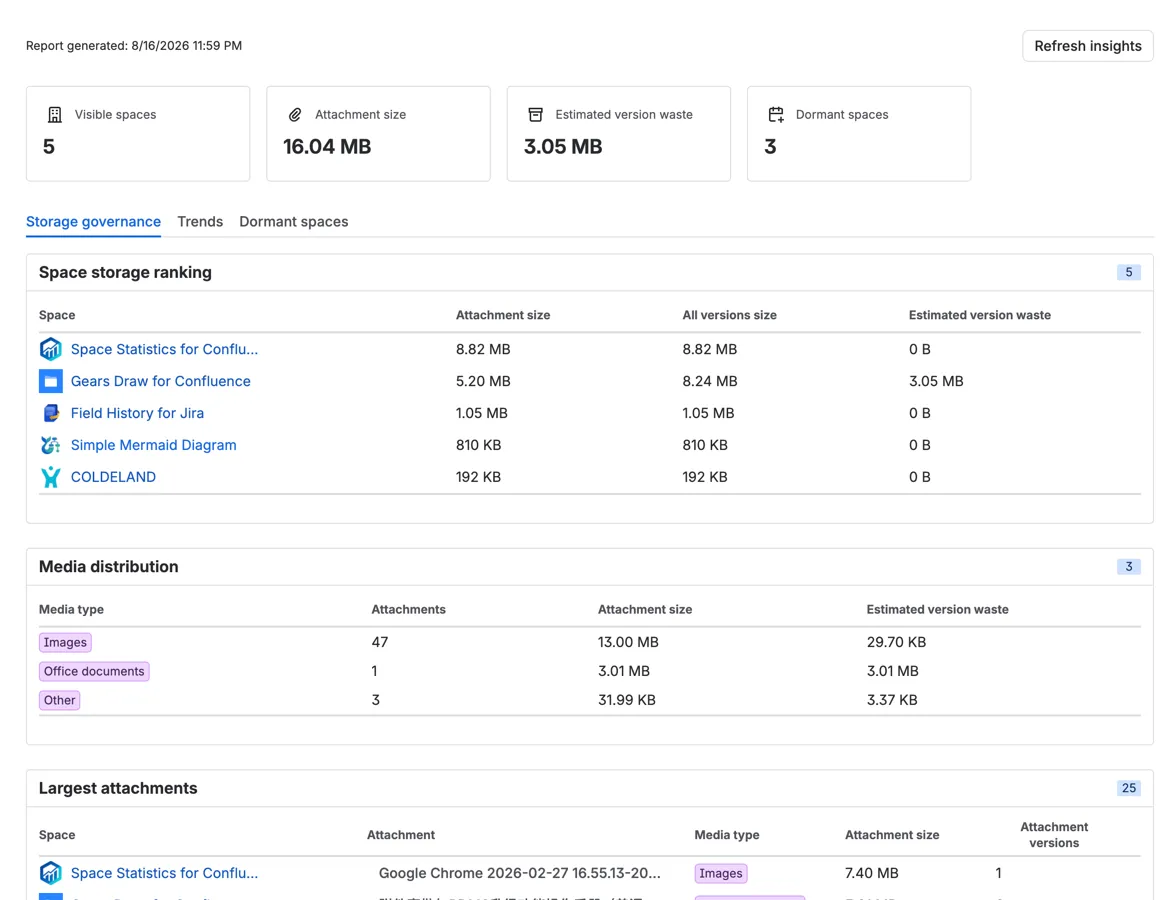Screen dimensions: 1166x900
Task: Click the Attachment size 16.04 MB card
Action: [379, 134]
